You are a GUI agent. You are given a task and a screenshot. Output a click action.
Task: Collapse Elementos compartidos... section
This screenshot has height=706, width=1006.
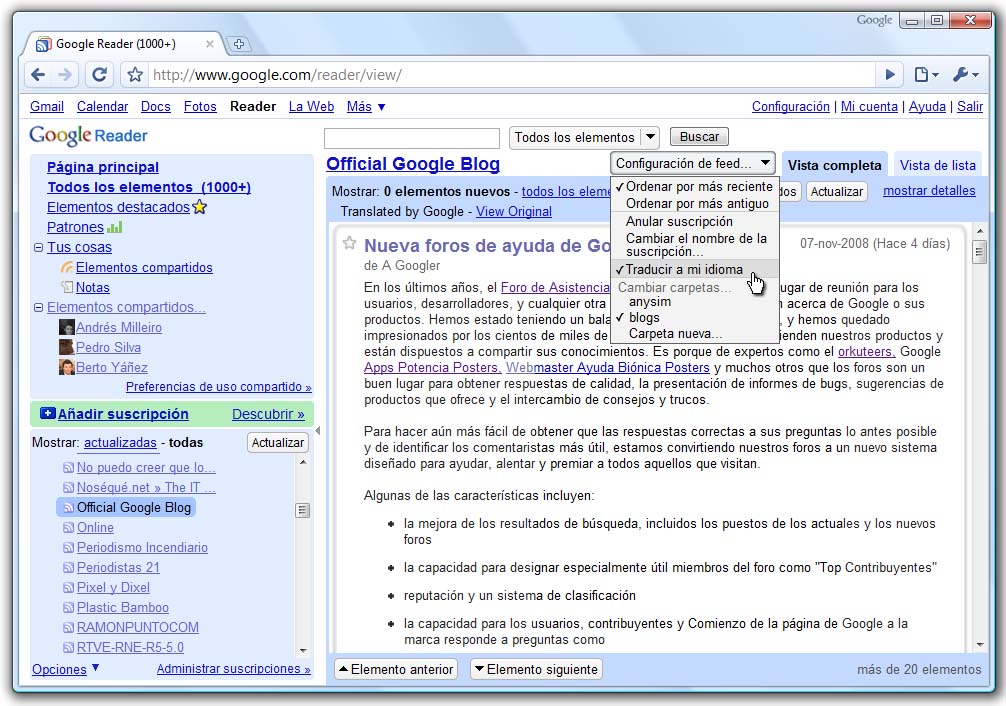pyautogui.click(x=38, y=307)
